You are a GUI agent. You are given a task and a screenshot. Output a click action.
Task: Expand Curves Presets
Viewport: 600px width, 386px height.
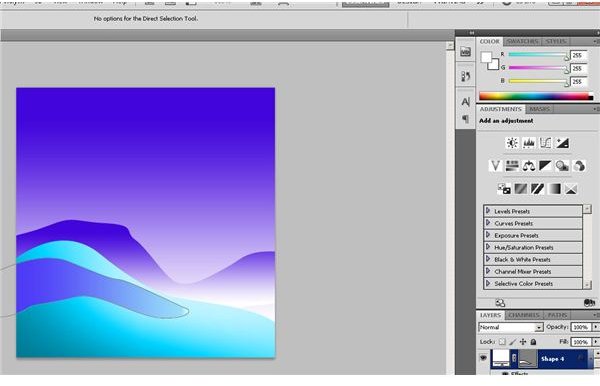(x=488, y=223)
